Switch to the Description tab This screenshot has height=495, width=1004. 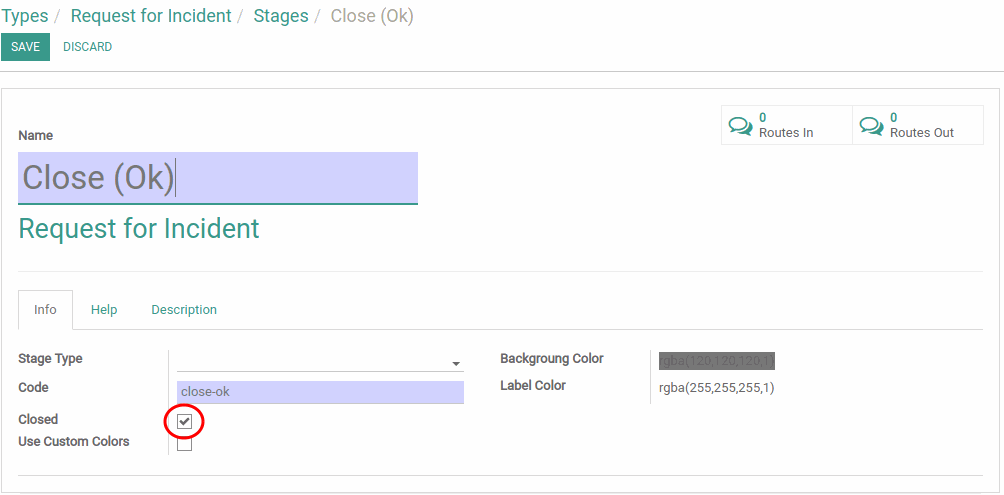pyautogui.click(x=184, y=310)
